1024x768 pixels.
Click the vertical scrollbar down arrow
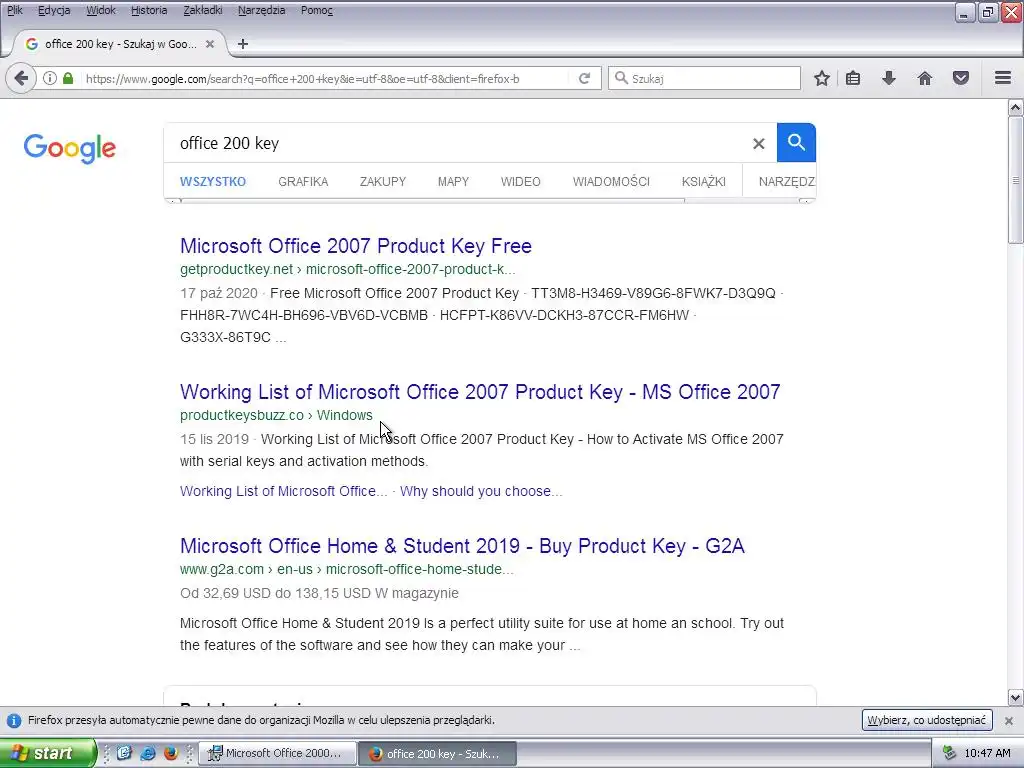[x=1015, y=697]
